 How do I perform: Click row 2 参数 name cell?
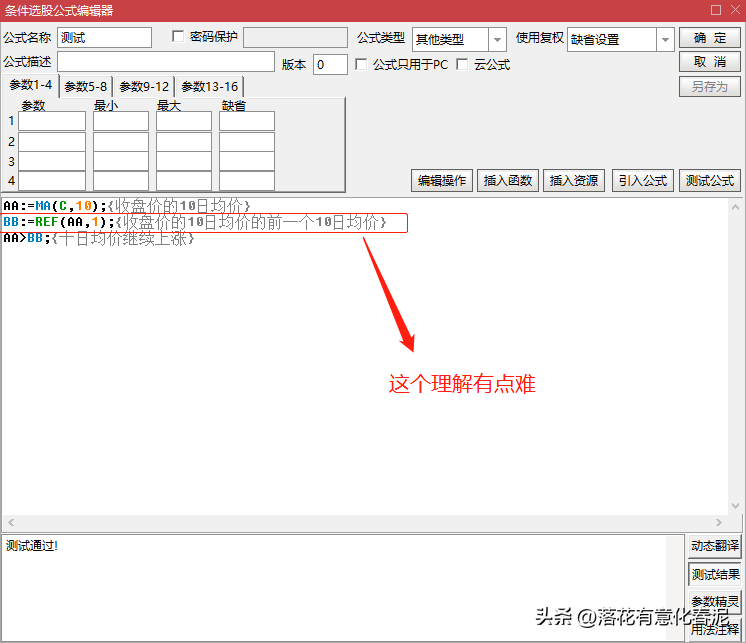[x=52, y=142]
